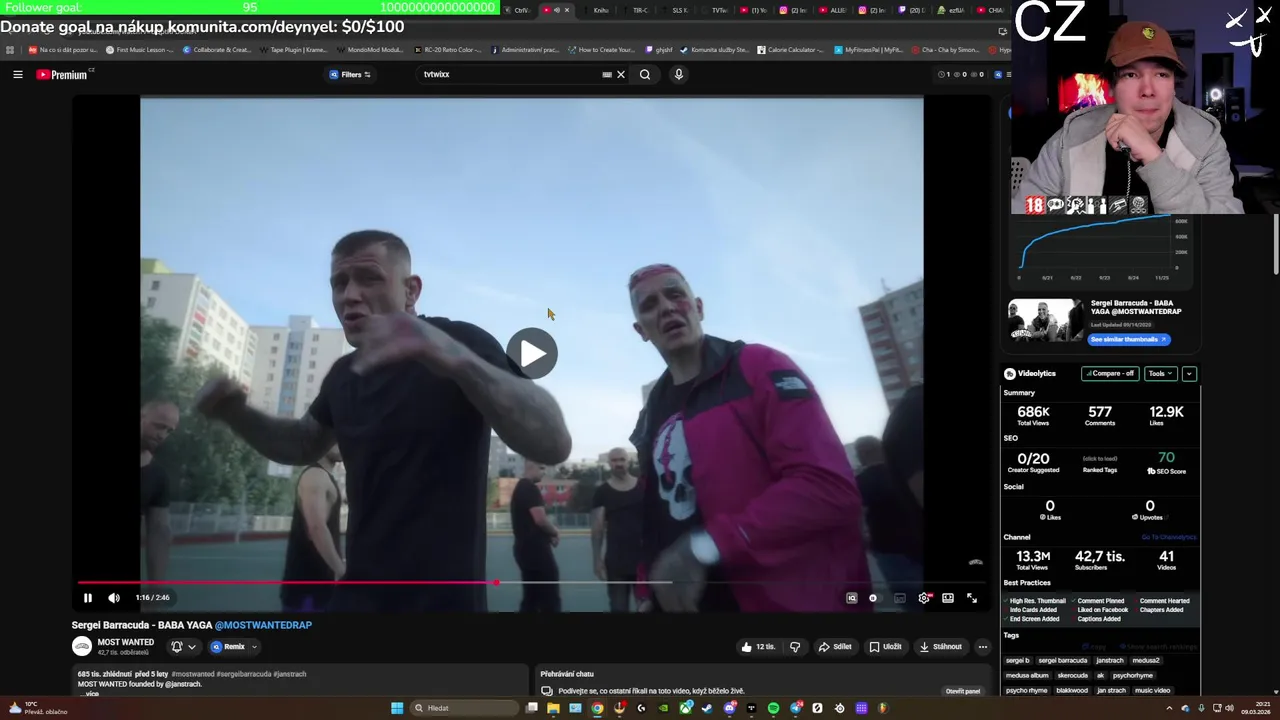Expand Remix dropdown arrow

point(254,647)
